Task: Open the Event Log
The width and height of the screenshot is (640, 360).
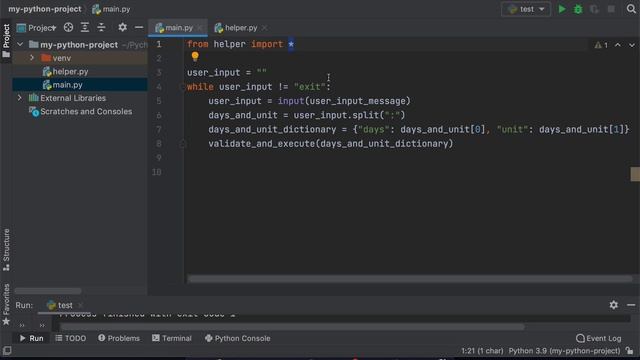Action: click(598, 338)
